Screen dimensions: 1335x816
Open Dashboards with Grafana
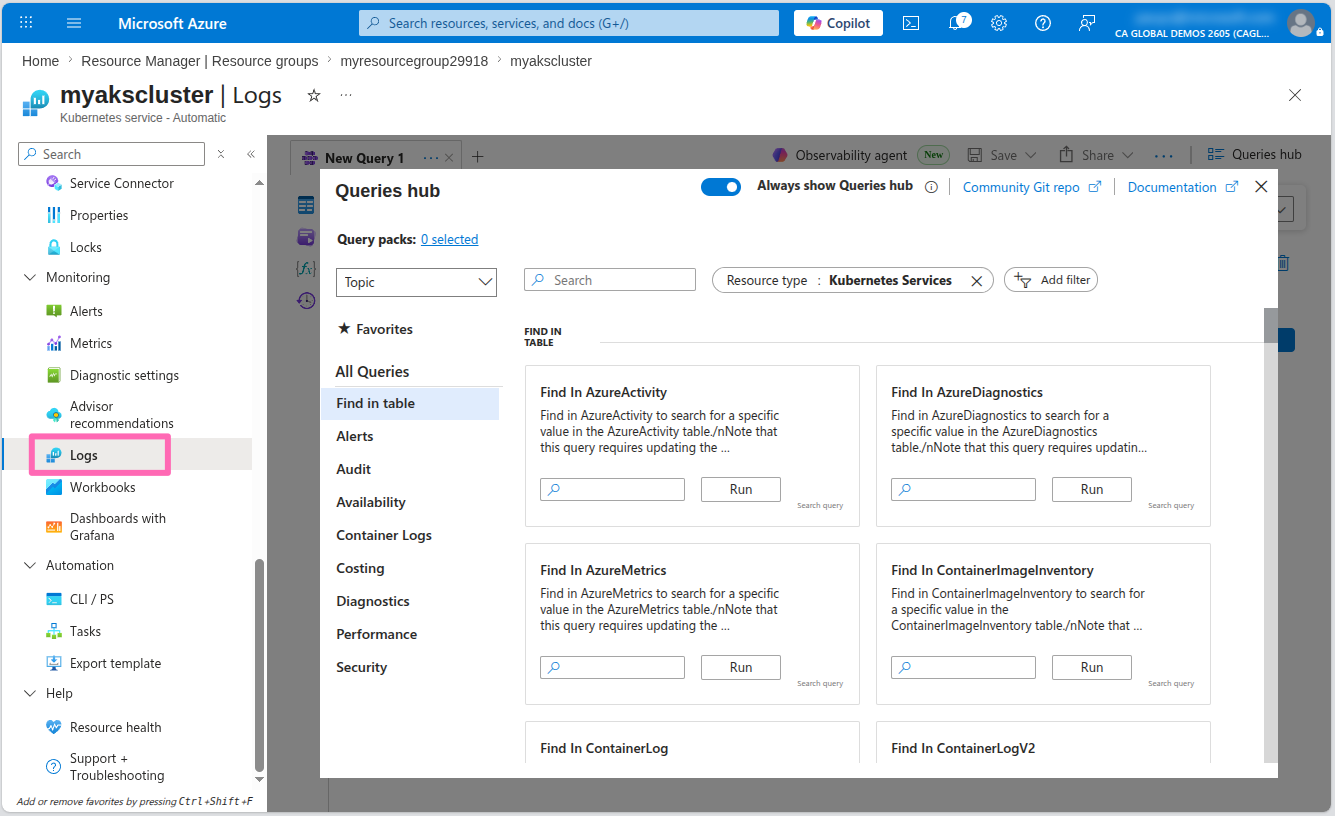pos(118,527)
